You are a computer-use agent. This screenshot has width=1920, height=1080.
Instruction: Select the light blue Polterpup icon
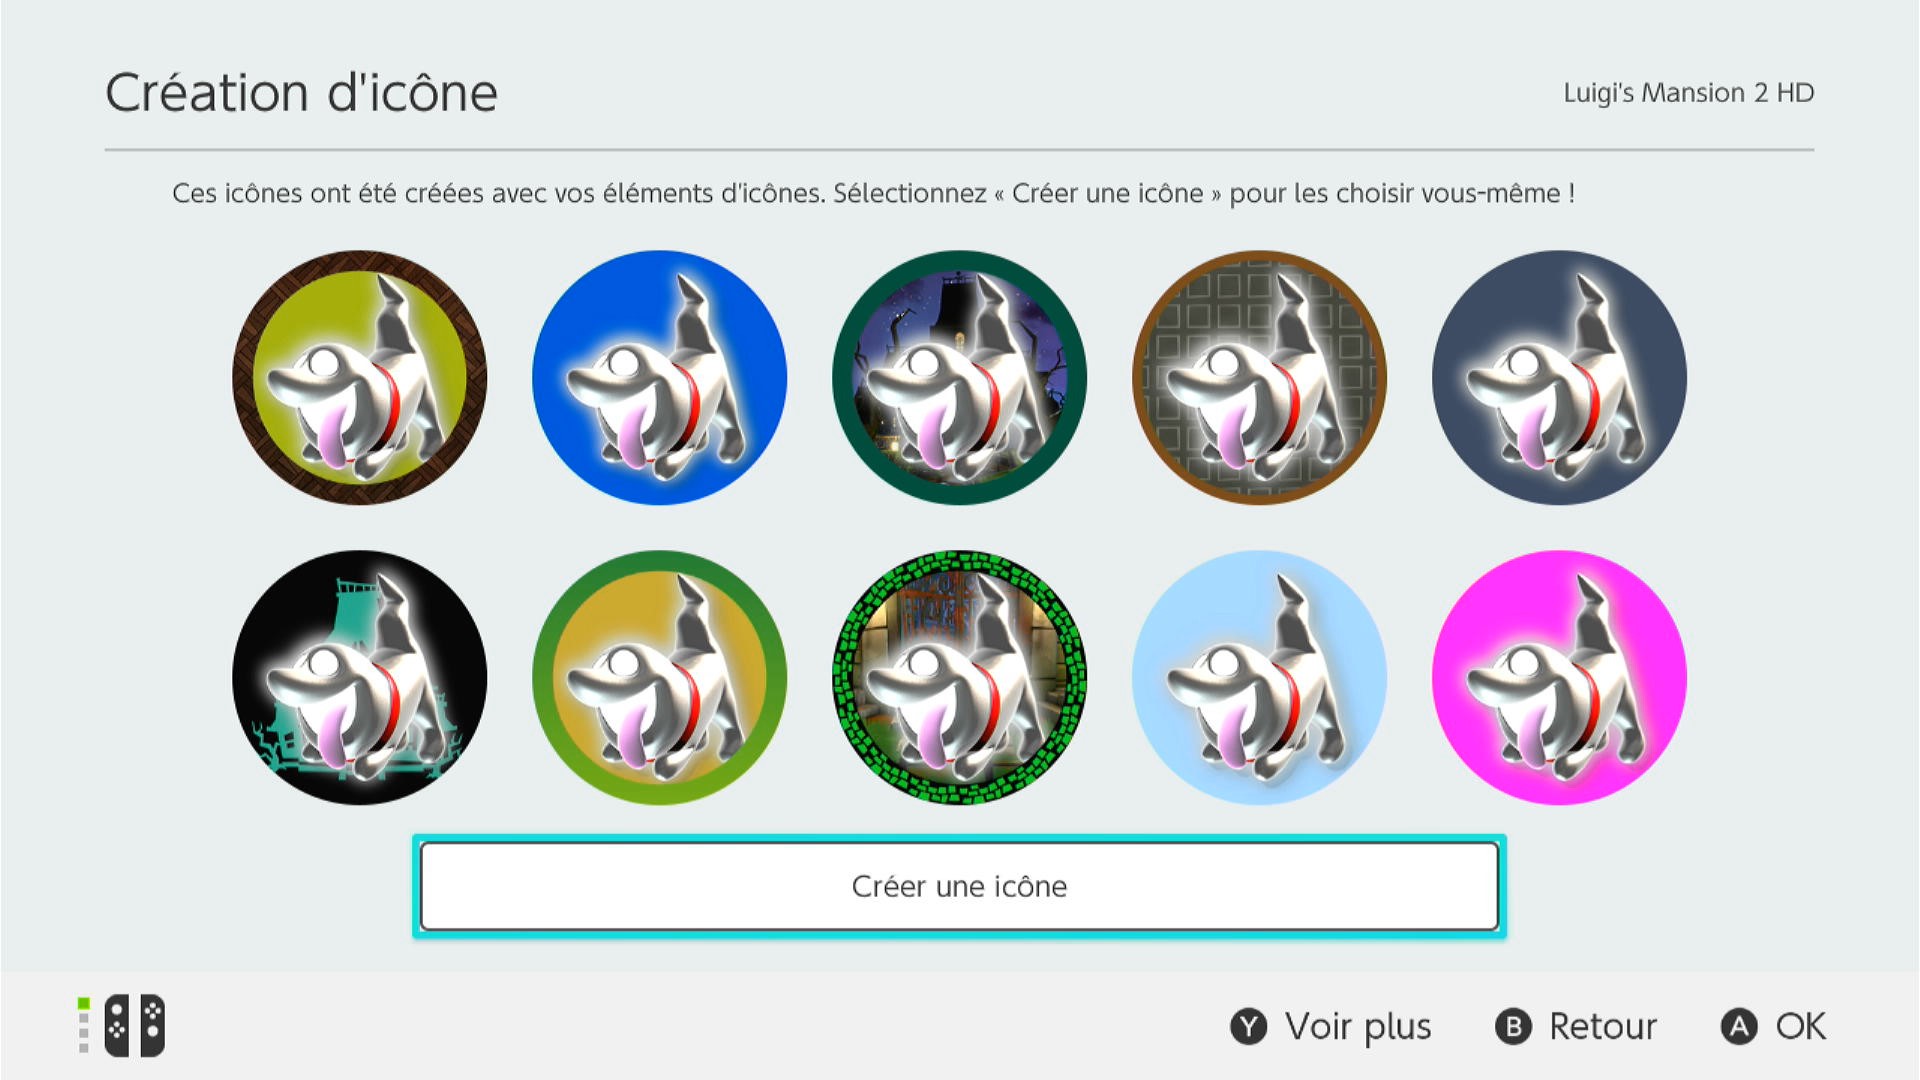pyautogui.click(x=1260, y=678)
